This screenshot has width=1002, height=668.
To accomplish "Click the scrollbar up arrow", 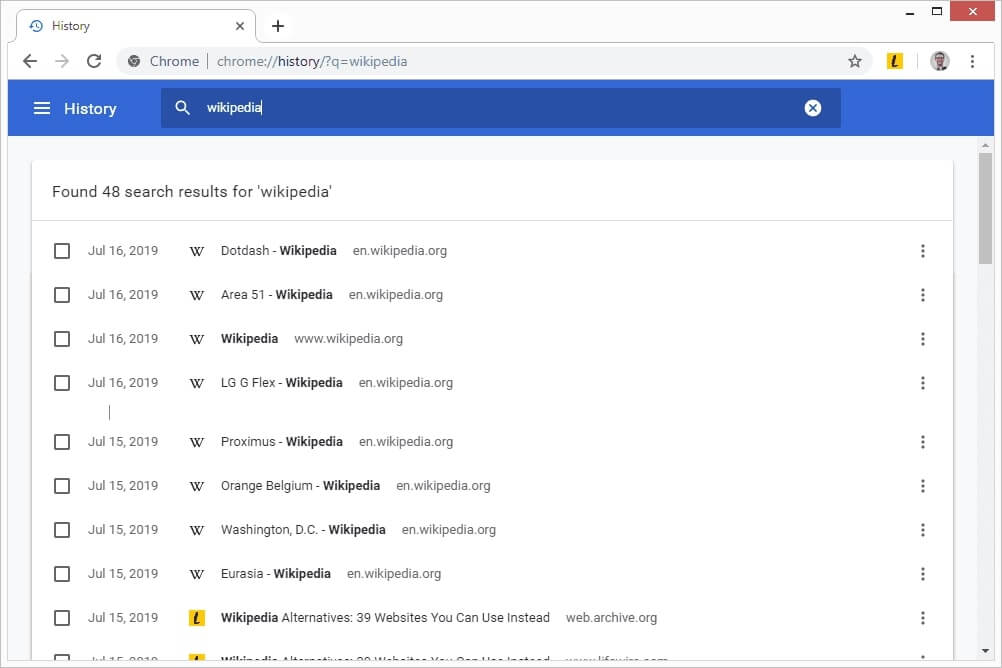I will (985, 146).
